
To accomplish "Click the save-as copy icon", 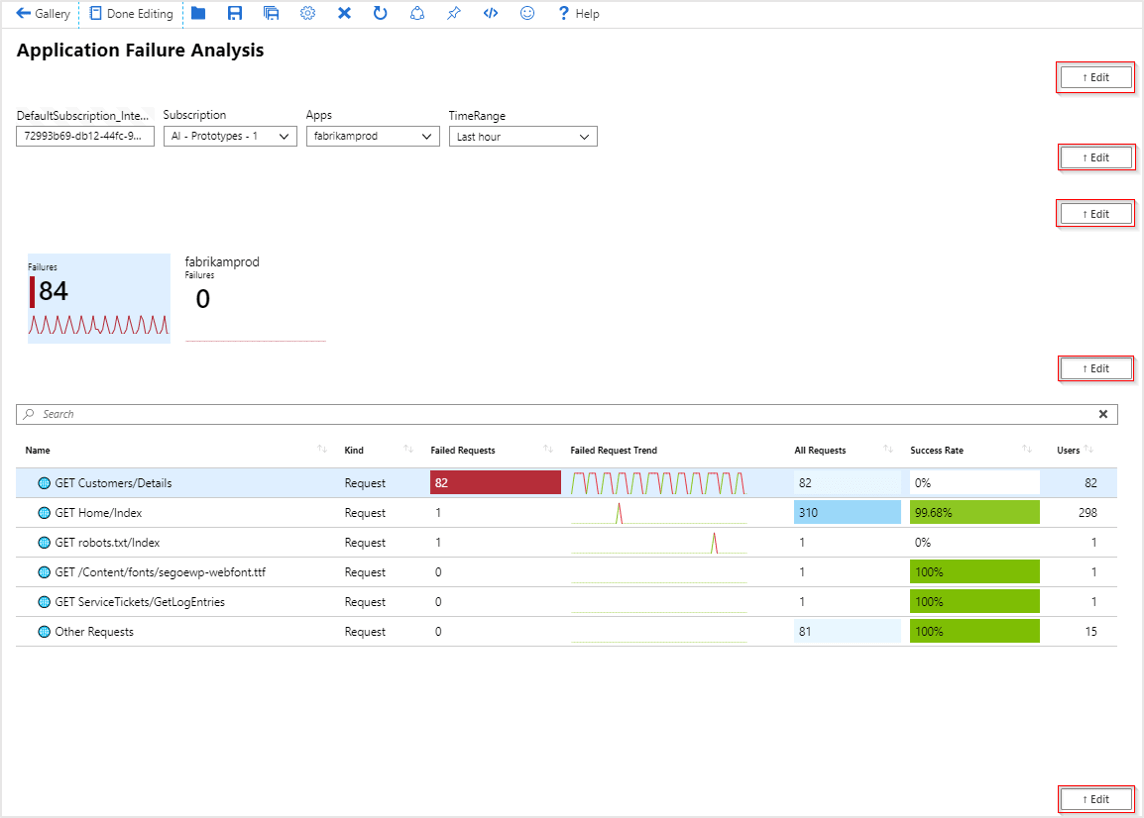I will (271, 13).
